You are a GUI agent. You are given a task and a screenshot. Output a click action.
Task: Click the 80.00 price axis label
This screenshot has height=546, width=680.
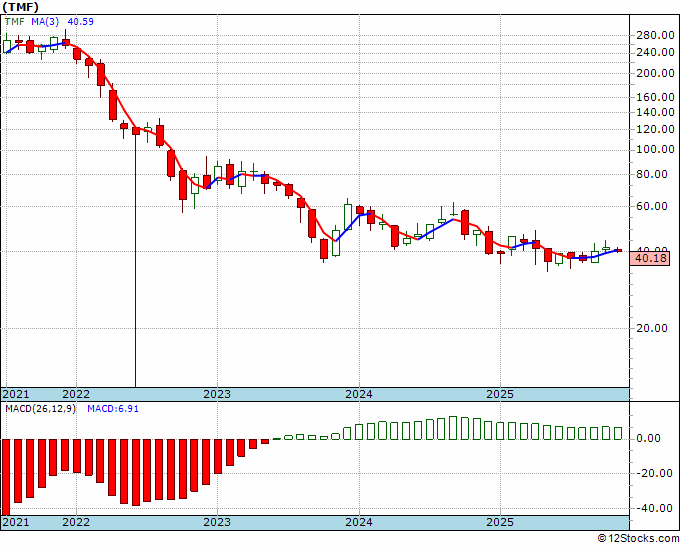[x=652, y=174]
